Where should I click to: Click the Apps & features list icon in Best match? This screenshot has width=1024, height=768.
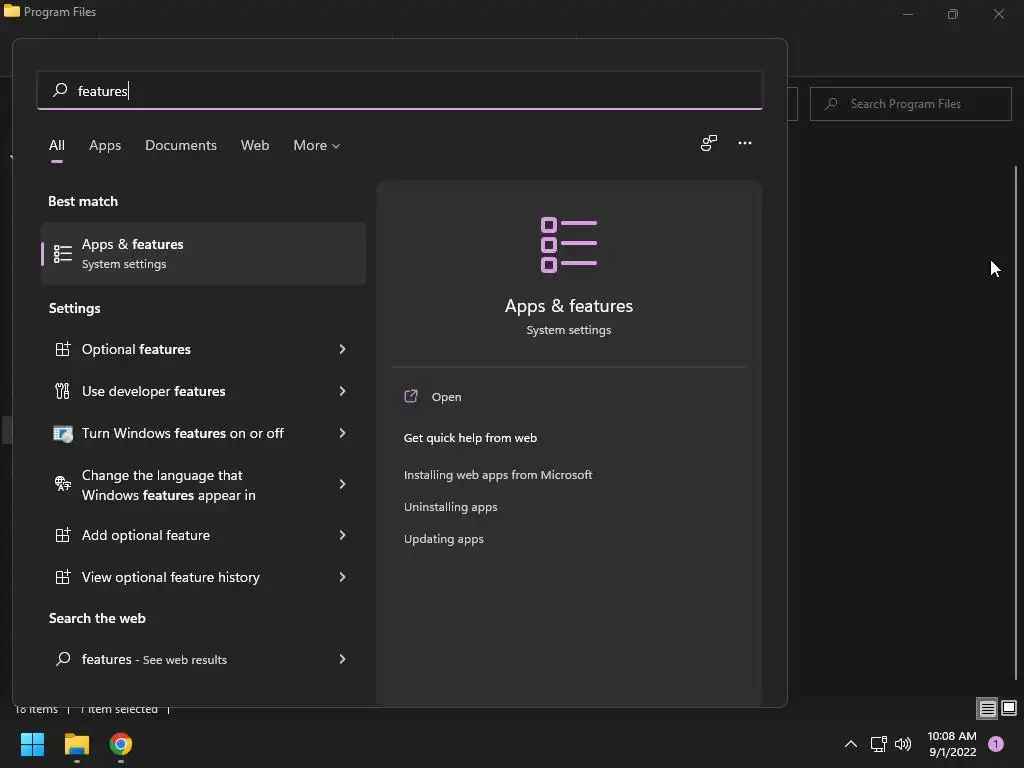click(63, 253)
